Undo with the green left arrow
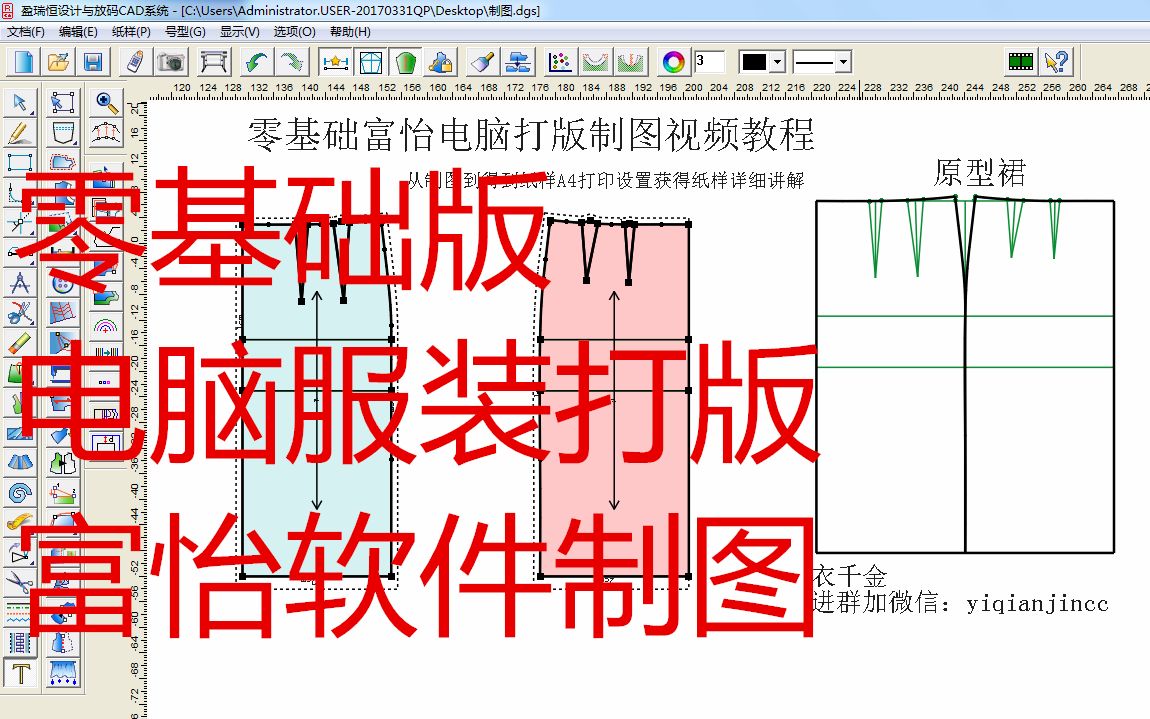Screen dimensions: 1150x719 [x=256, y=62]
